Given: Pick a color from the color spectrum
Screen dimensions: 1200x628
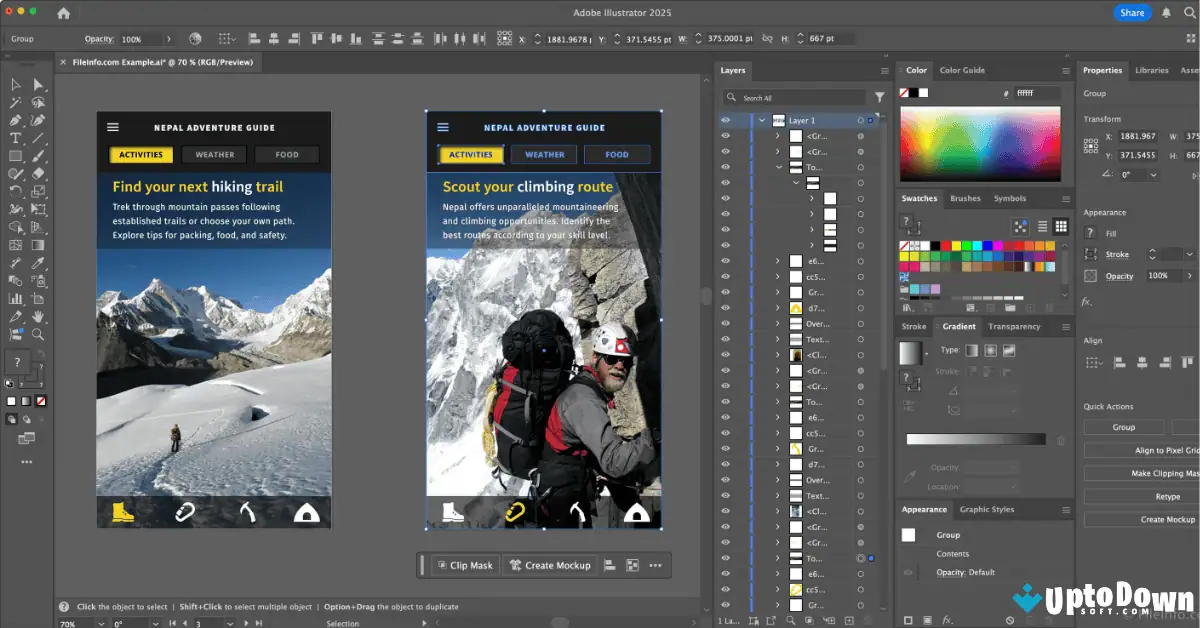Looking at the screenshot, I should pyautogui.click(x=980, y=145).
